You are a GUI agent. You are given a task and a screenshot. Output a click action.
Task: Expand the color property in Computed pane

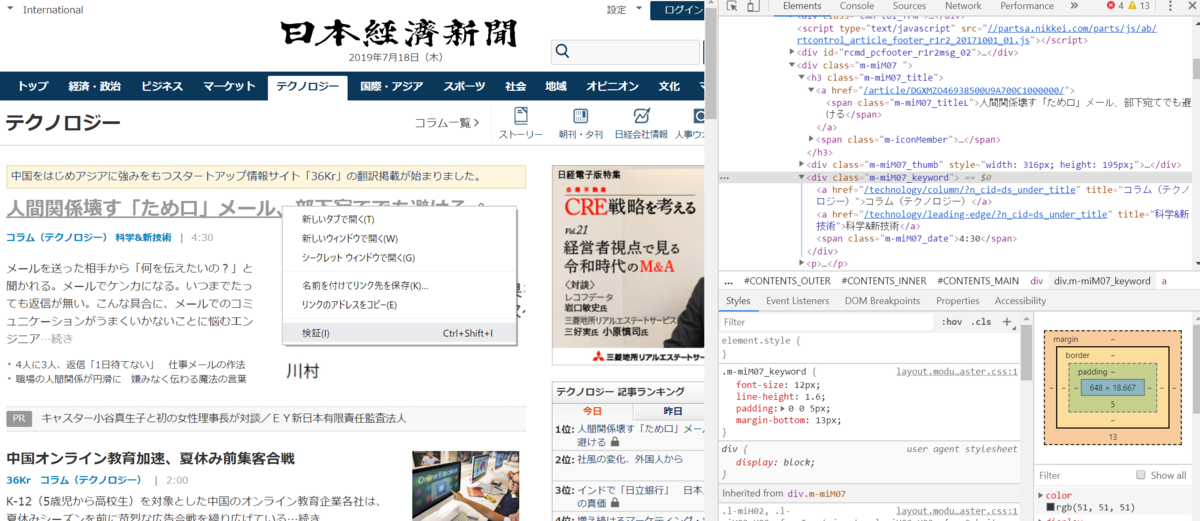pos(1041,495)
